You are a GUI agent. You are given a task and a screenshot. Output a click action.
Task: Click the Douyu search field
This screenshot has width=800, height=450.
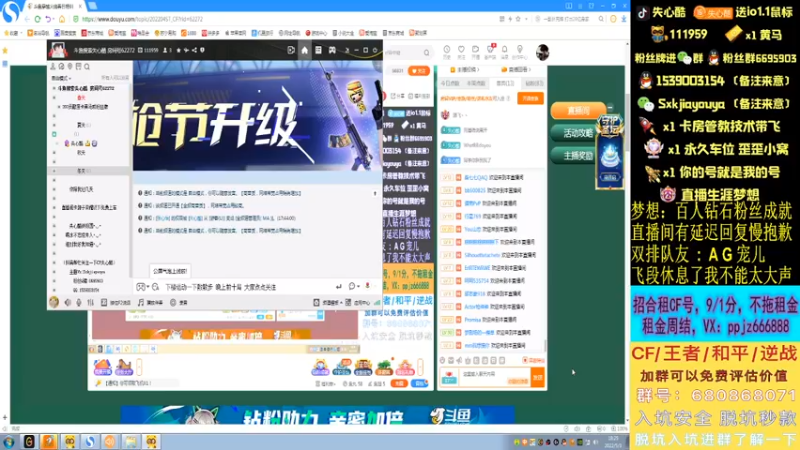(407, 53)
